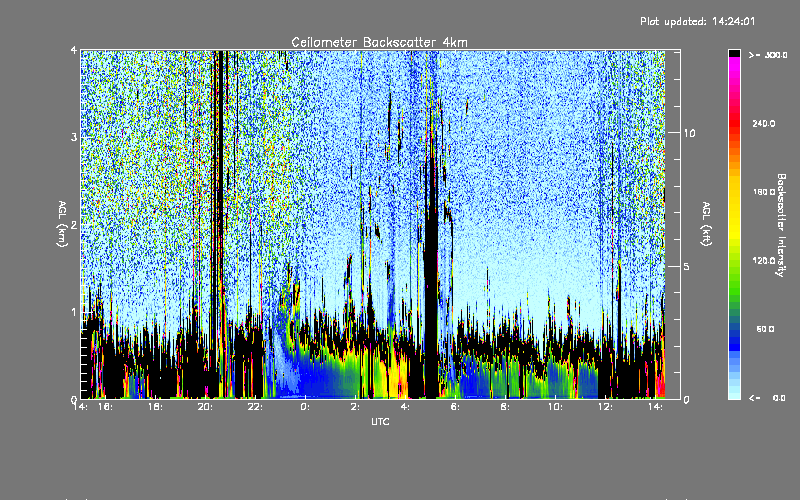The width and height of the screenshot is (800, 500).
Task: Click the '2:' time tick label
Action: 355,407
